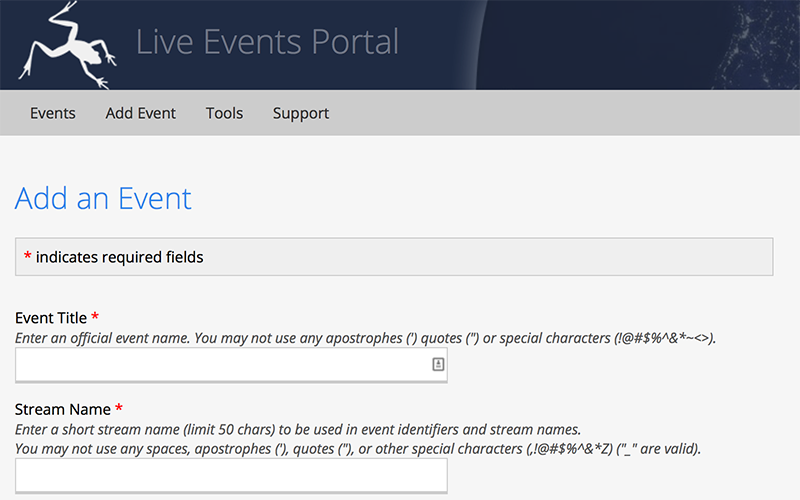
Task: Click red asterisk in required fields notice
Action: [x=28, y=255]
